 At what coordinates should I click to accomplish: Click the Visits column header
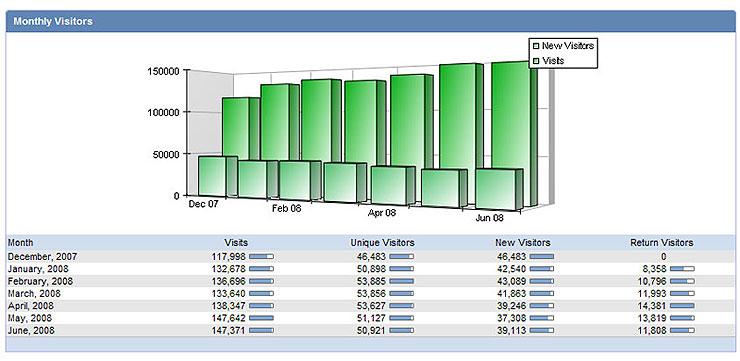[x=236, y=243]
